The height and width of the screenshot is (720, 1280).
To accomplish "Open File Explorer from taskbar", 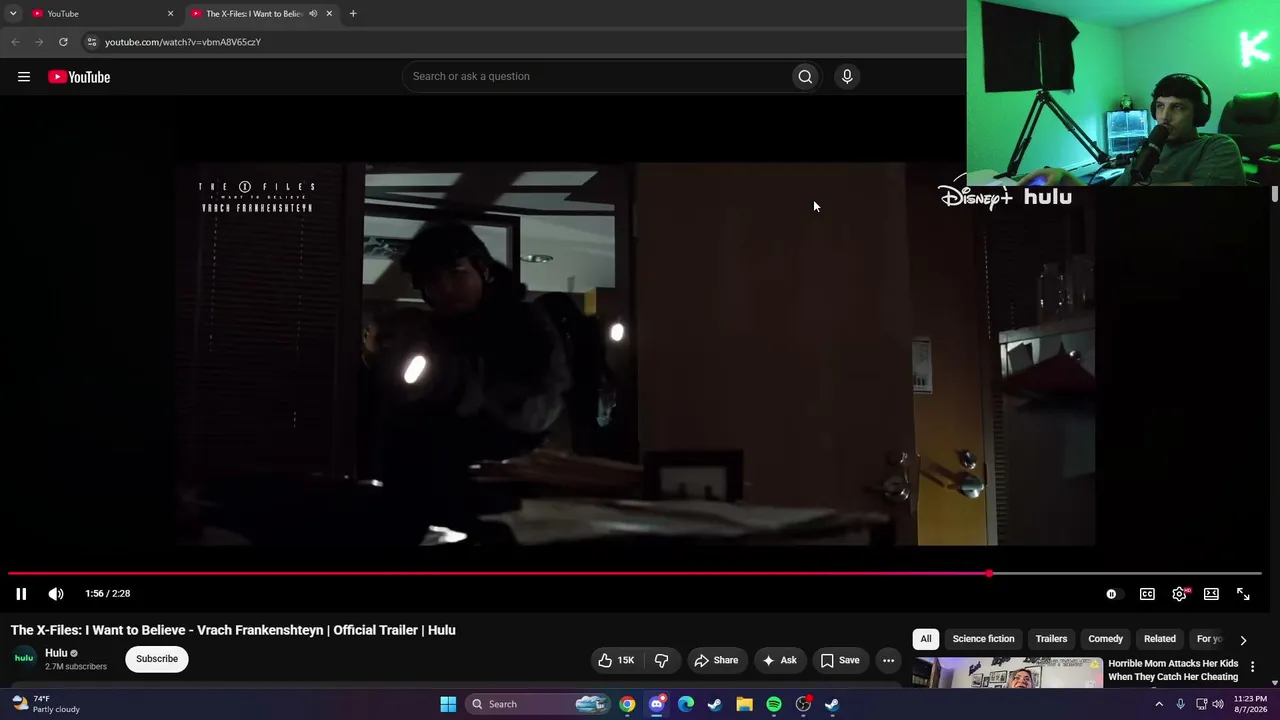I will click(744, 704).
